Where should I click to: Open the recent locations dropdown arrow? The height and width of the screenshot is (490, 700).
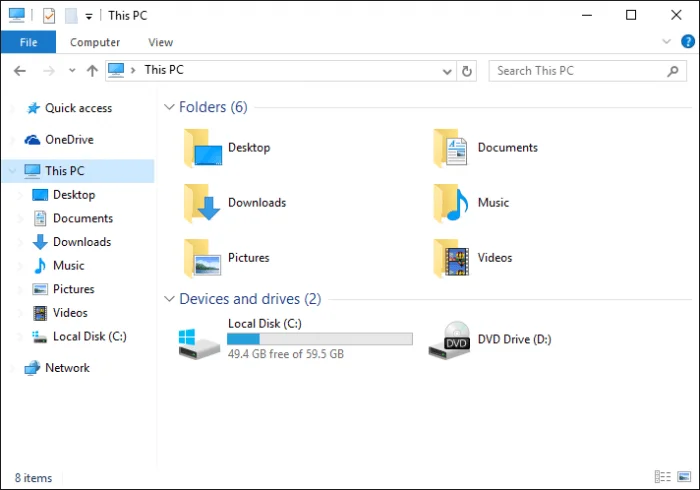(x=72, y=71)
